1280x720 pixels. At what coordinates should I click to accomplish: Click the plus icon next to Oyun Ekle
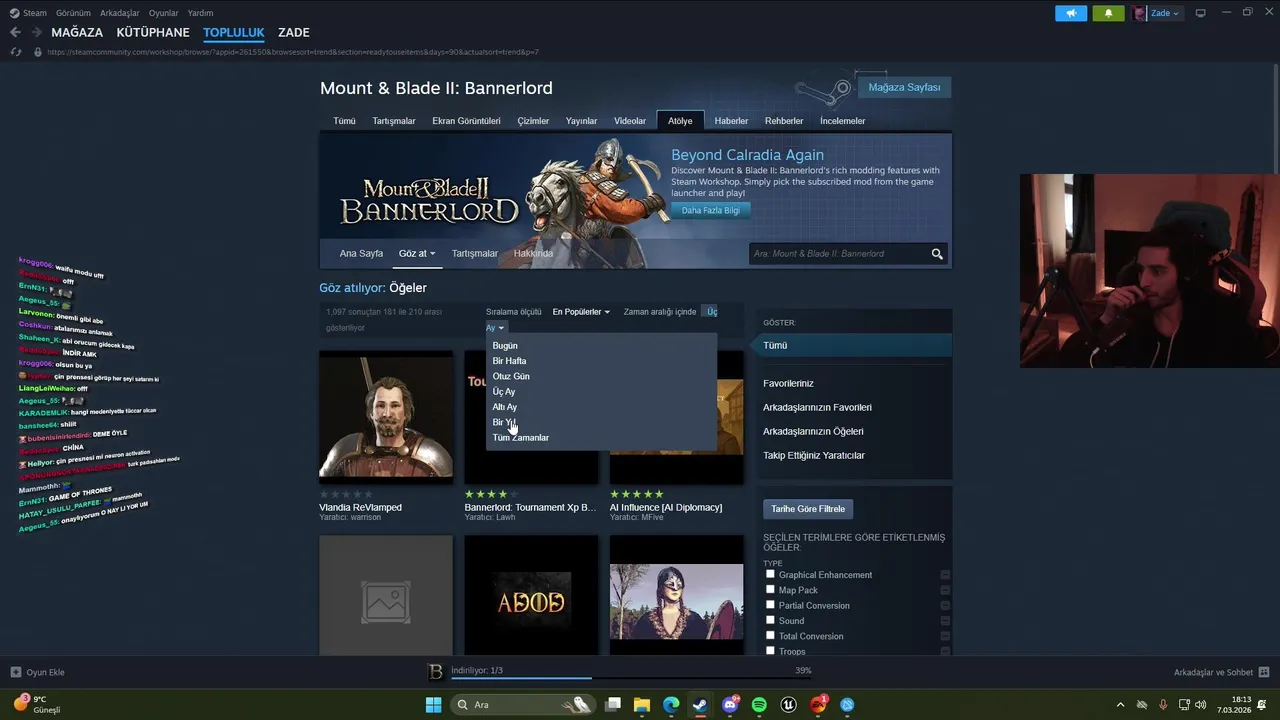(x=16, y=672)
